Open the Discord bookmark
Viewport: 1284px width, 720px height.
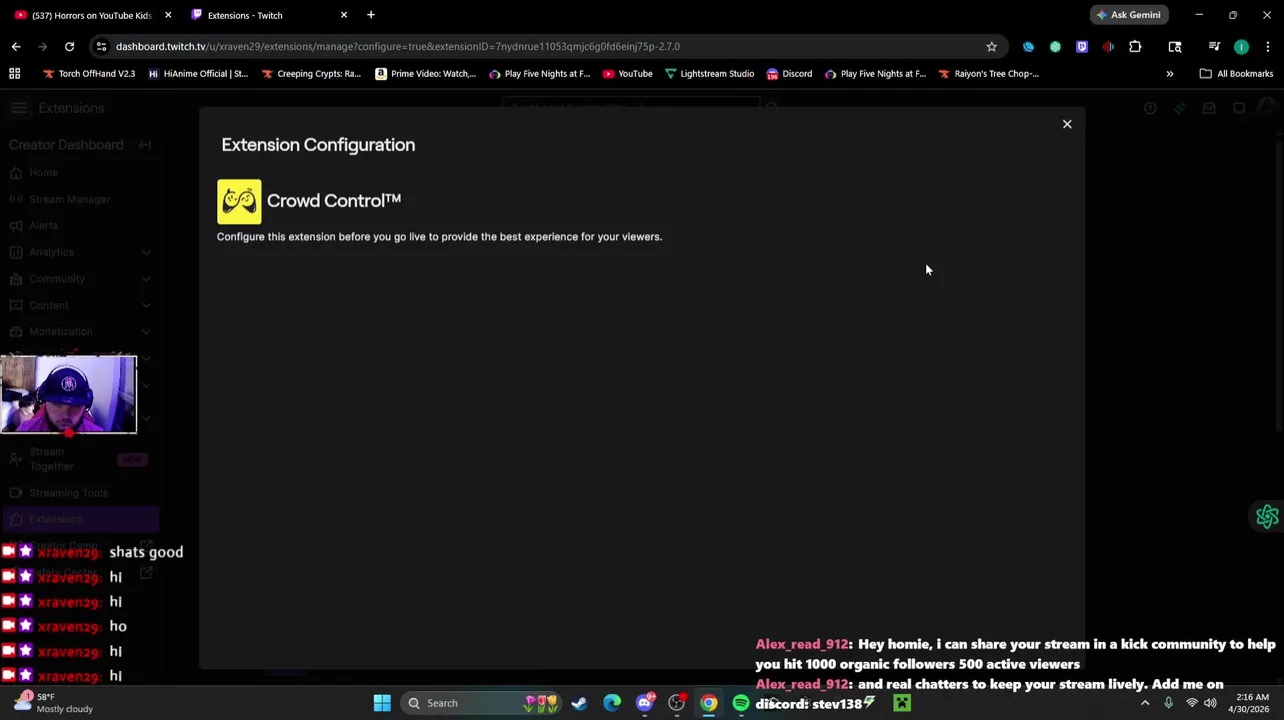(789, 73)
